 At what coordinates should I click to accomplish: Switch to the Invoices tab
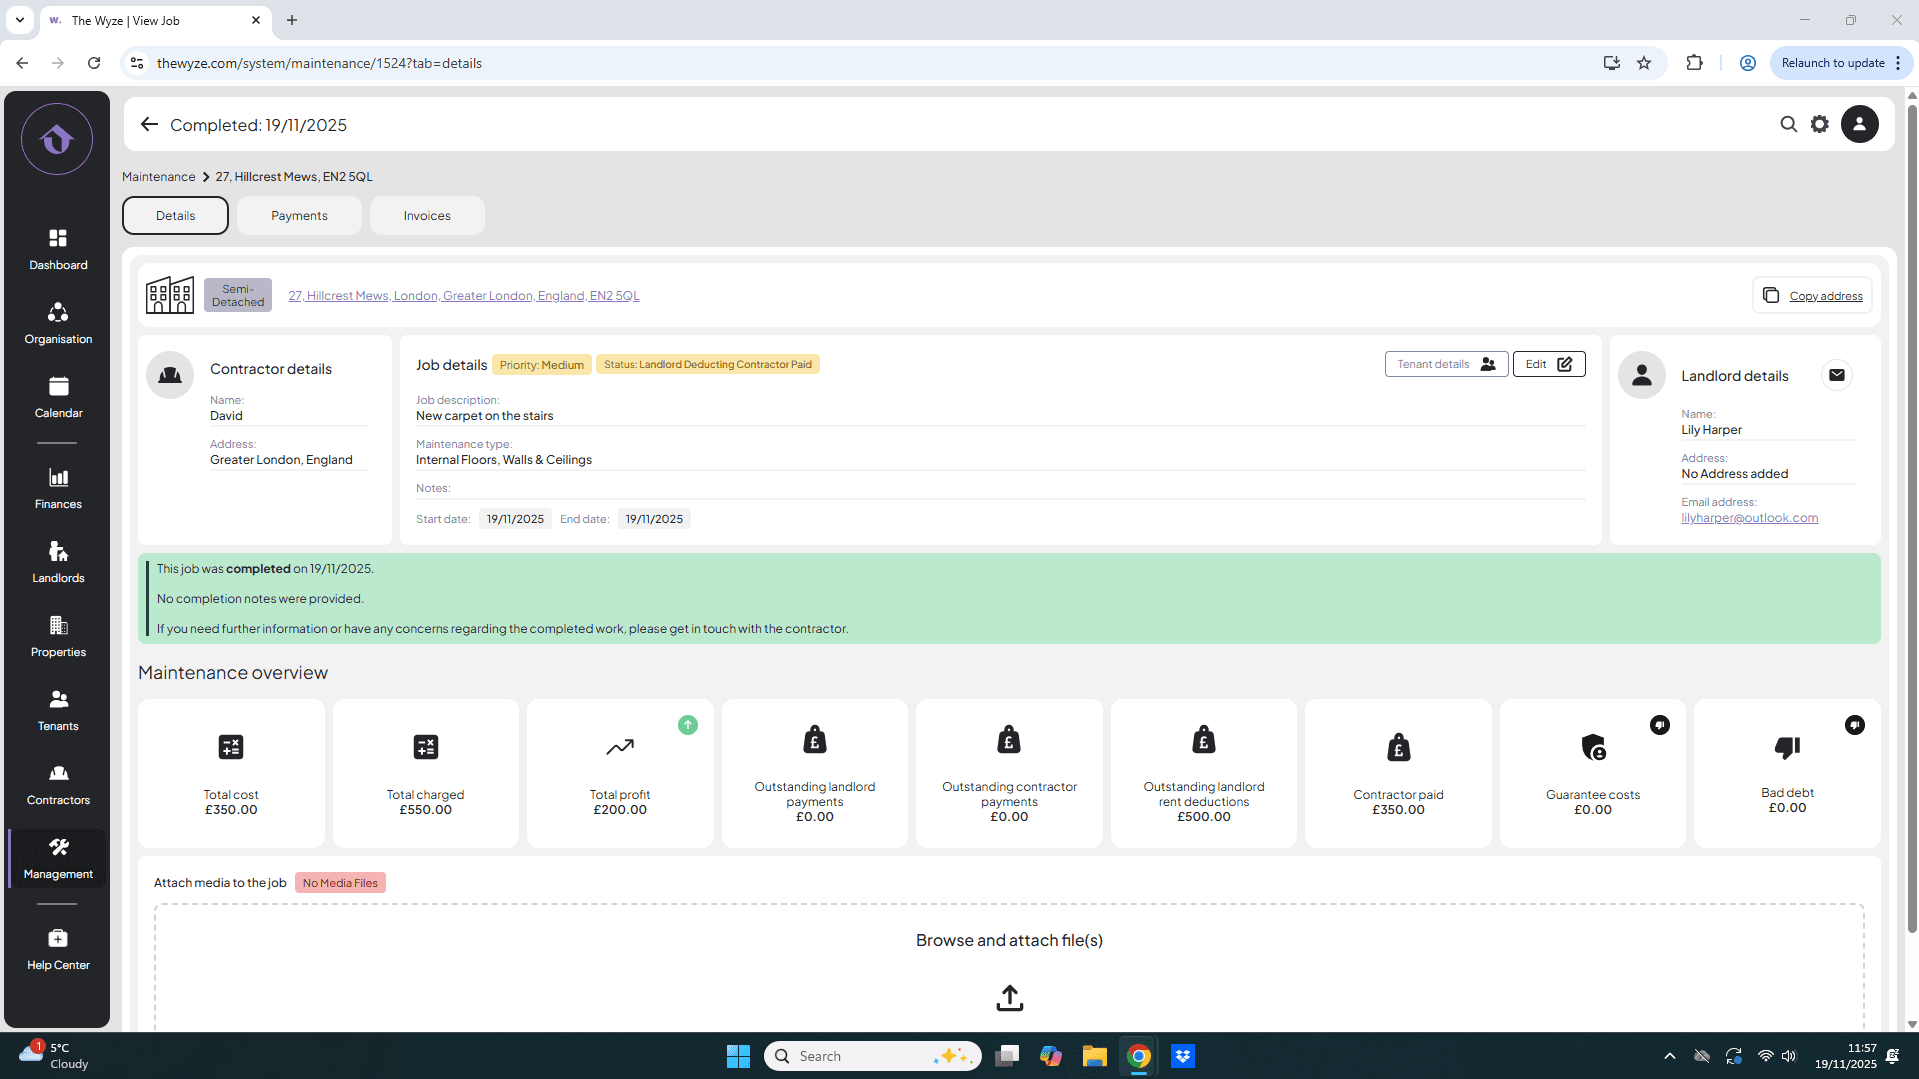point(427,216)
